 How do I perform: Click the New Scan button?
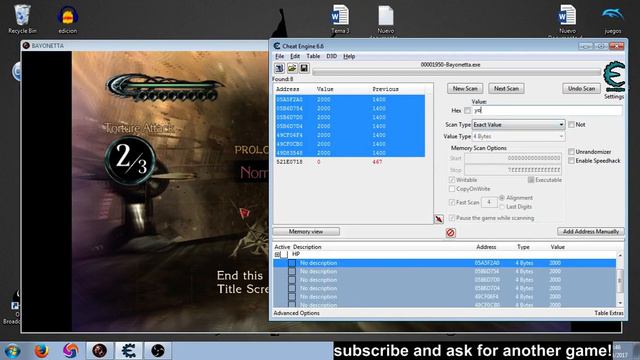click(465, 89)
